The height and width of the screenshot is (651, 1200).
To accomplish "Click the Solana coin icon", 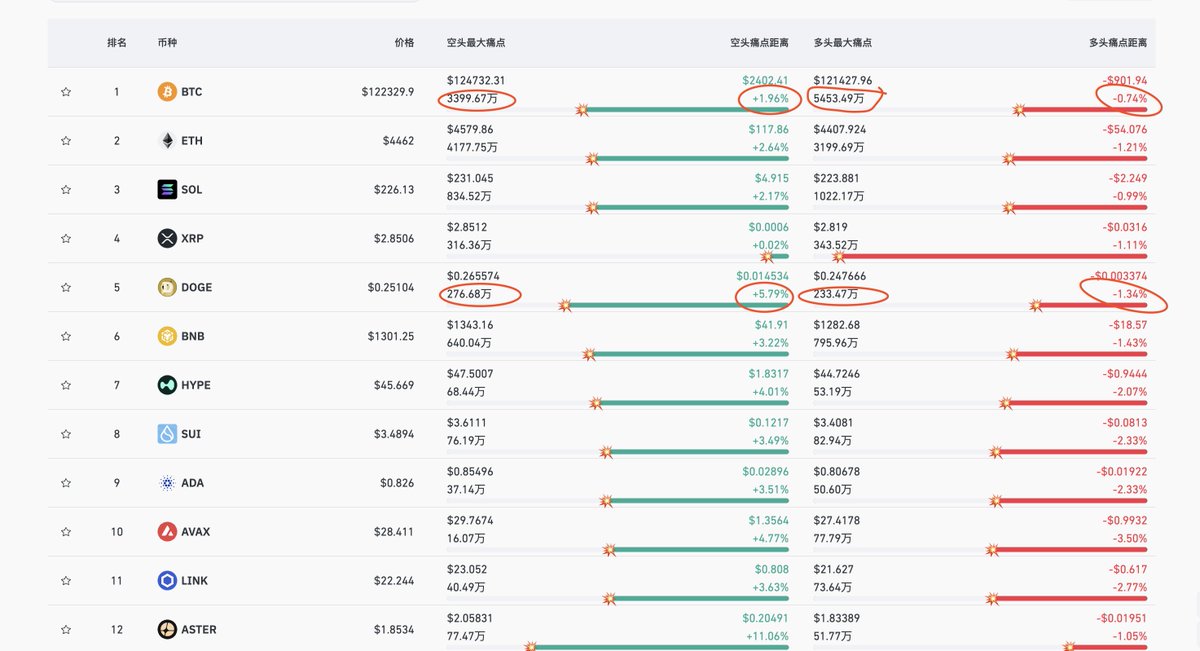I will tap(167, 190).
